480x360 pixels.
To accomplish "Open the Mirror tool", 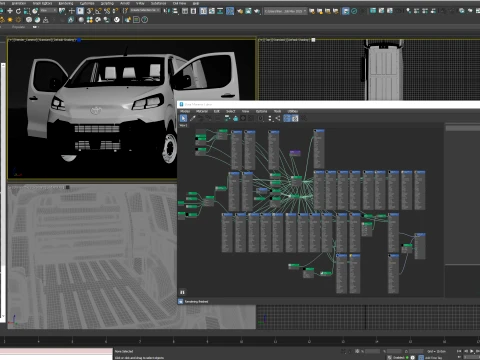I will [166, 11].
